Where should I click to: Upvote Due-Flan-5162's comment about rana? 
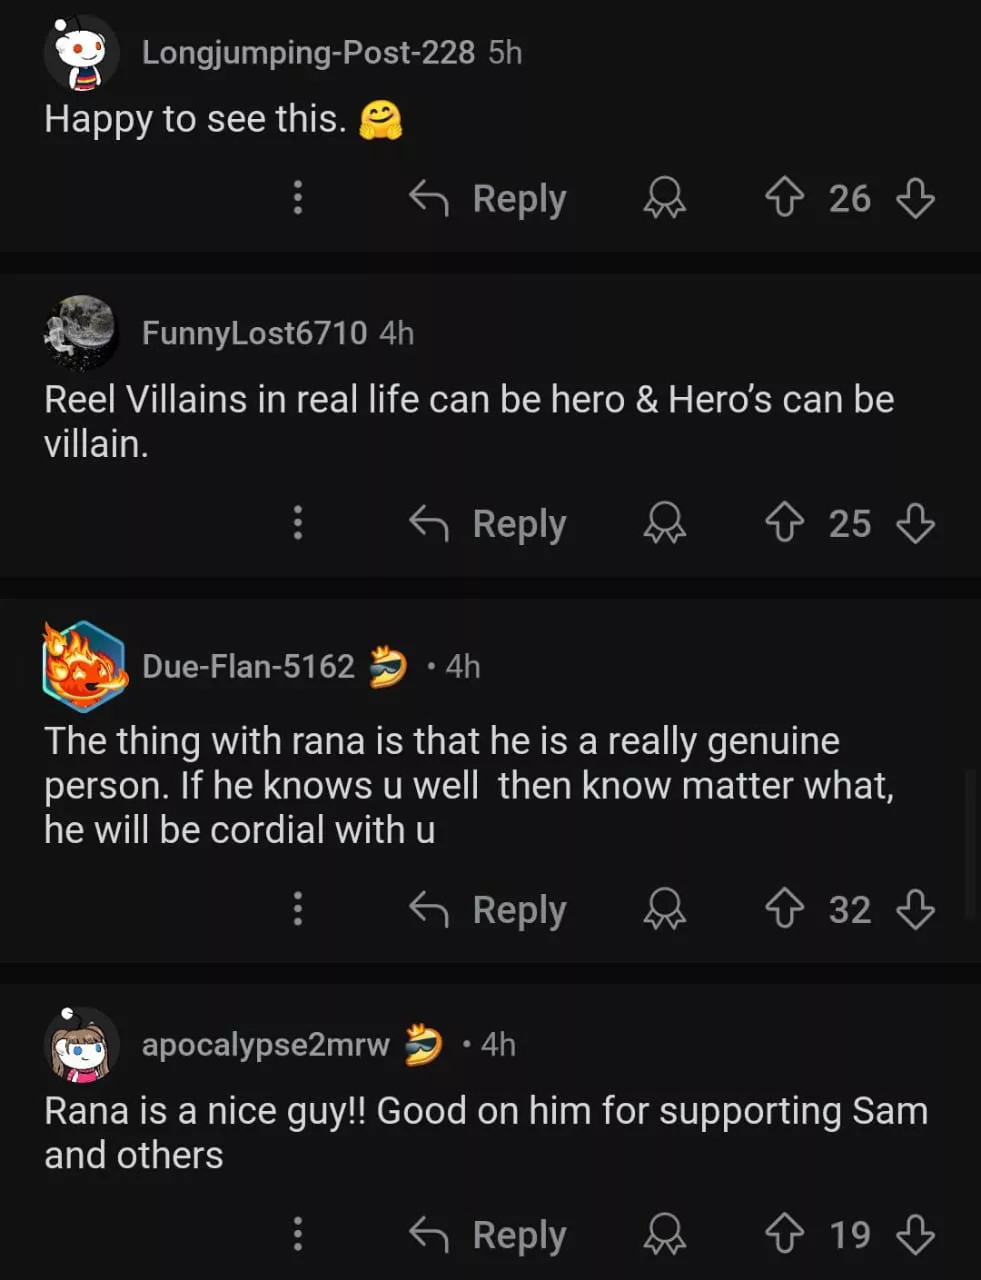coord(784,909)
